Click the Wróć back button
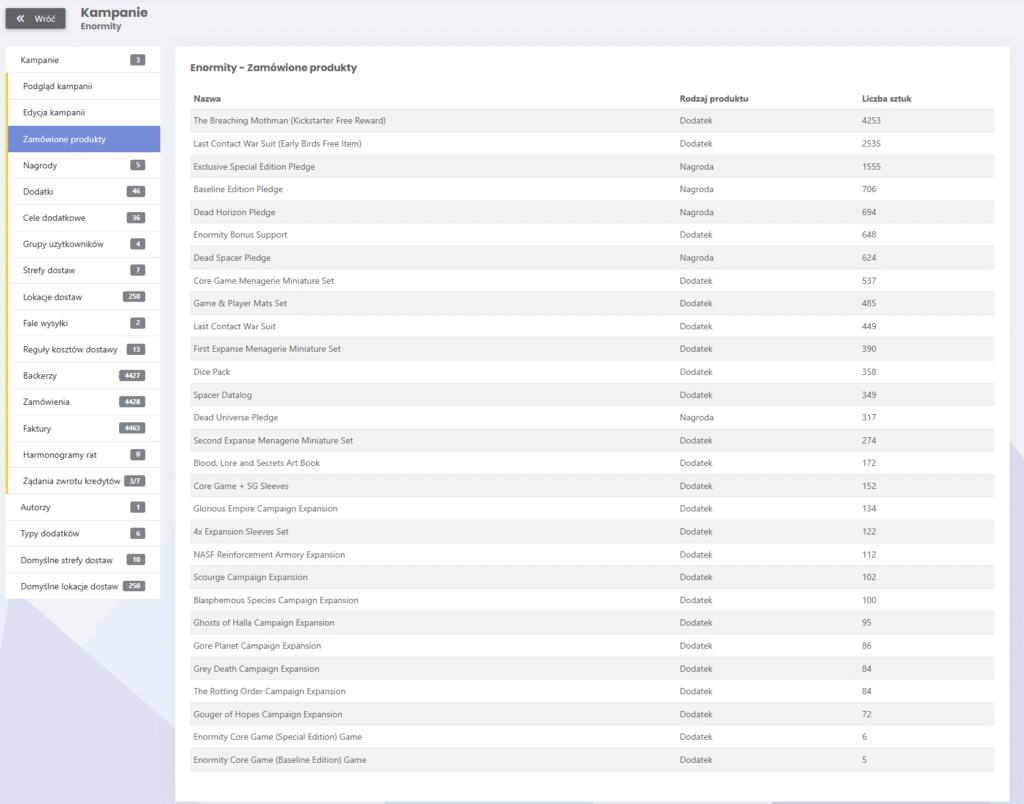 (35, 18)
